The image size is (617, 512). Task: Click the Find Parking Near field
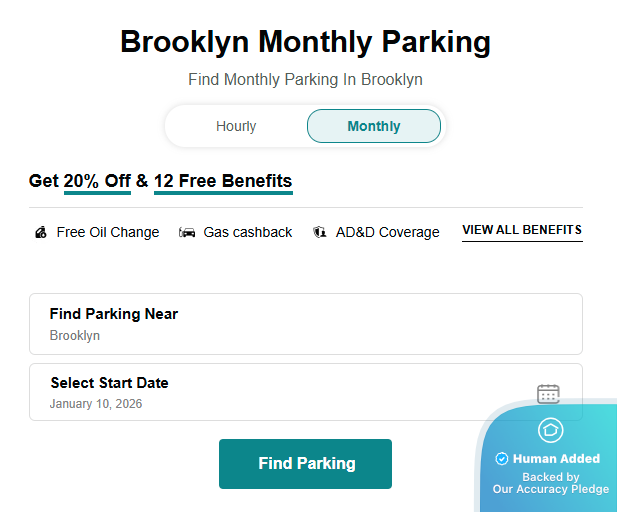pos(305,324)
